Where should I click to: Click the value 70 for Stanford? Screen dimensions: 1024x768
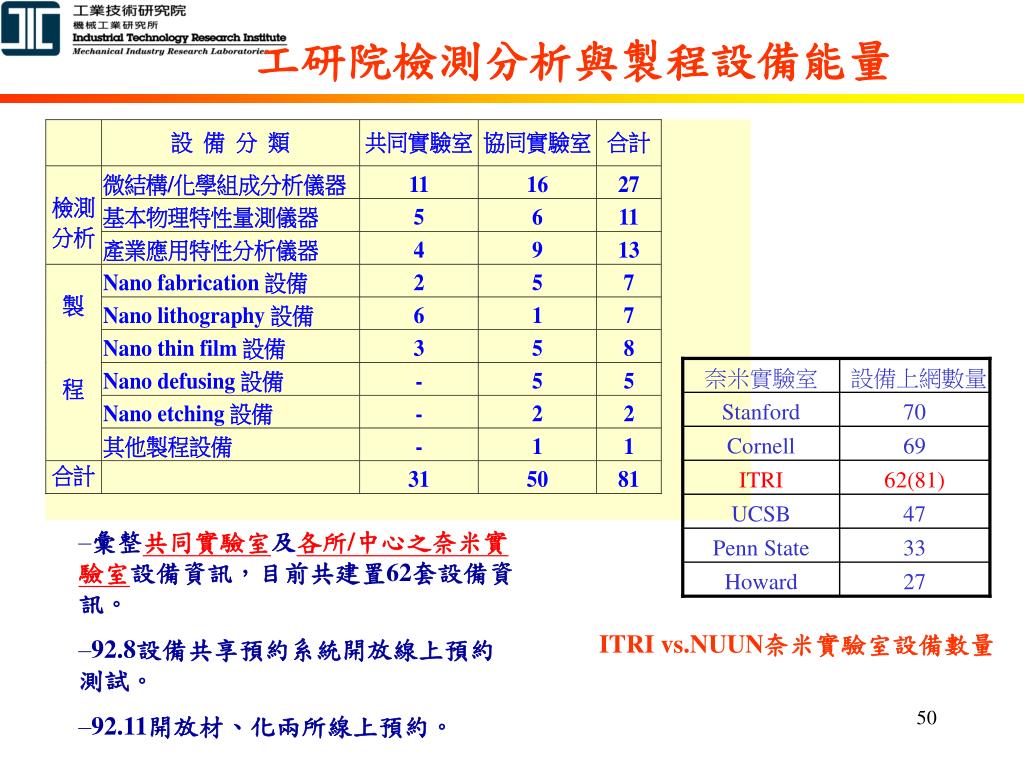[914, 412]
